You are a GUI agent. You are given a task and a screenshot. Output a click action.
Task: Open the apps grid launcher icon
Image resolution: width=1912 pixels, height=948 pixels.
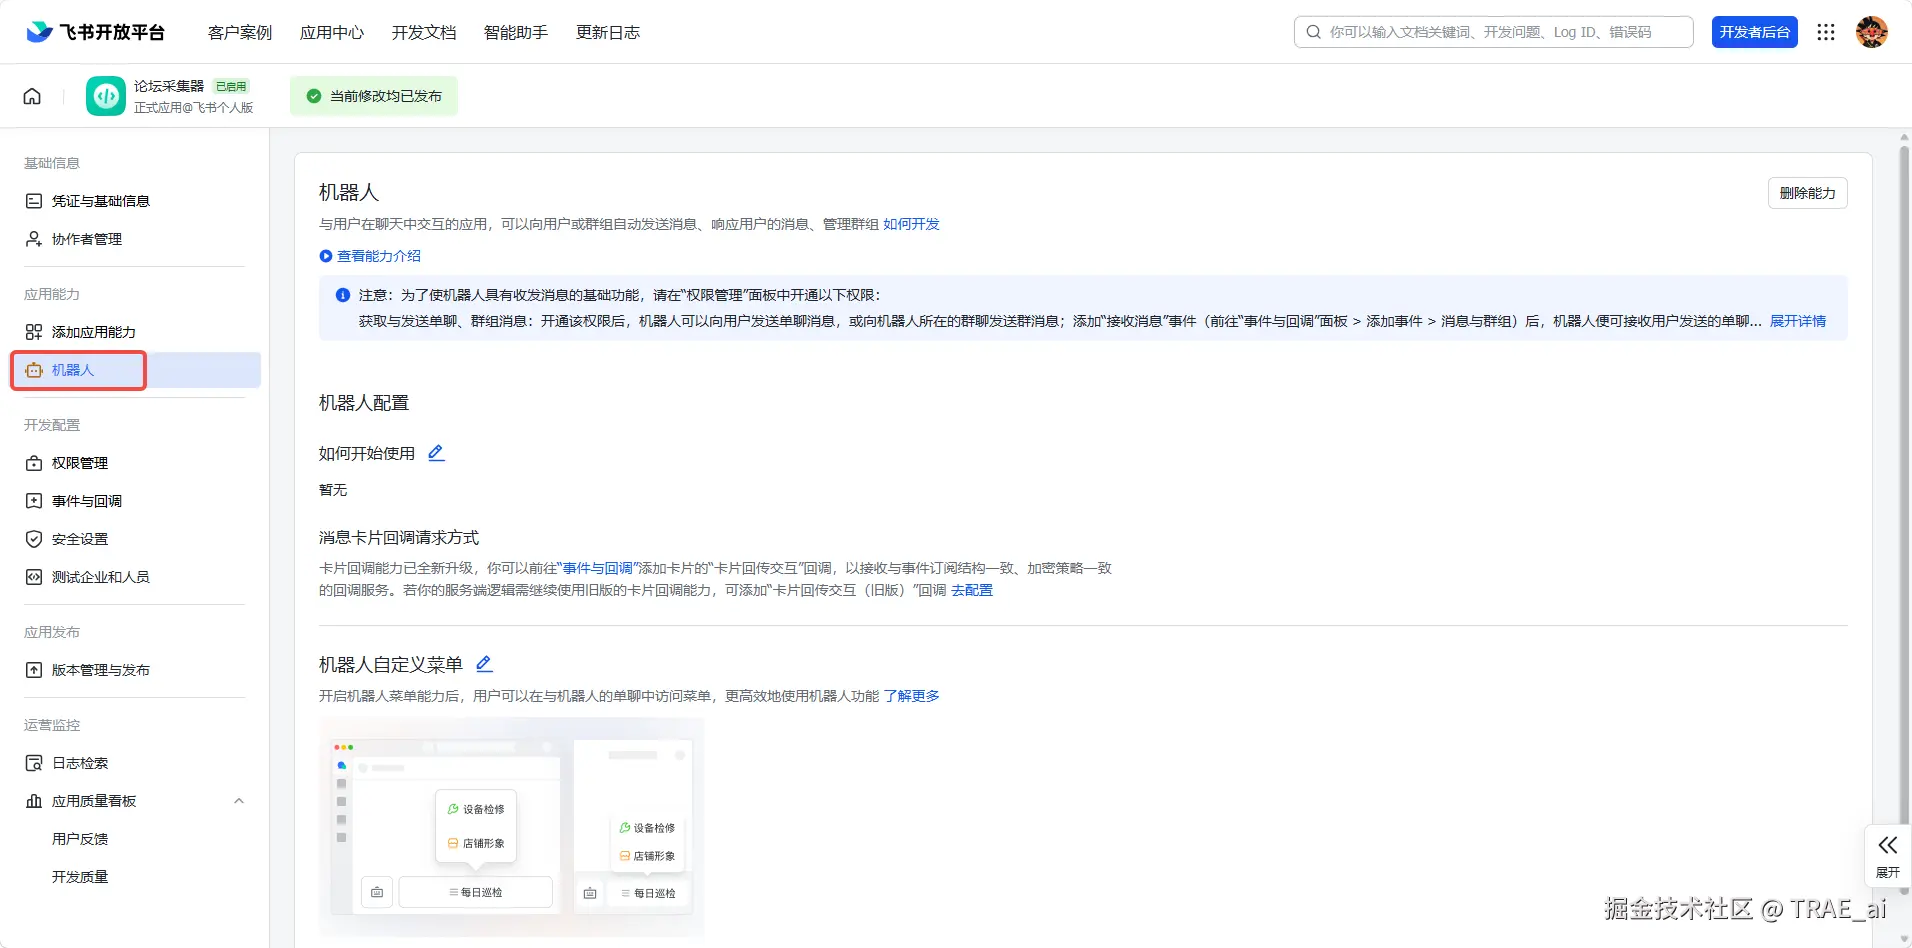coord(1826,32)
